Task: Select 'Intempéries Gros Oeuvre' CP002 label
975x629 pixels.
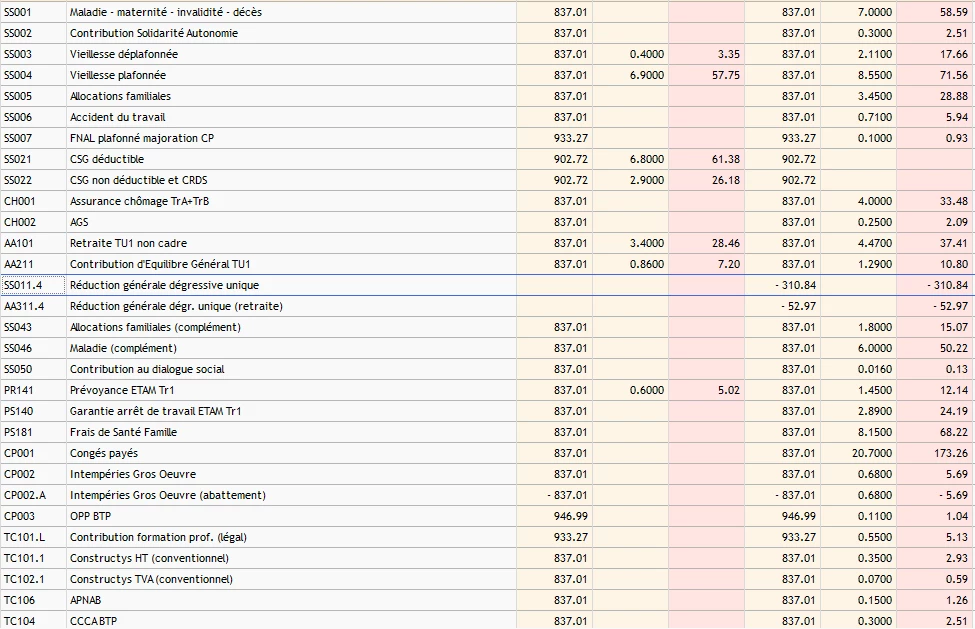Action: [x=132, y=474]
